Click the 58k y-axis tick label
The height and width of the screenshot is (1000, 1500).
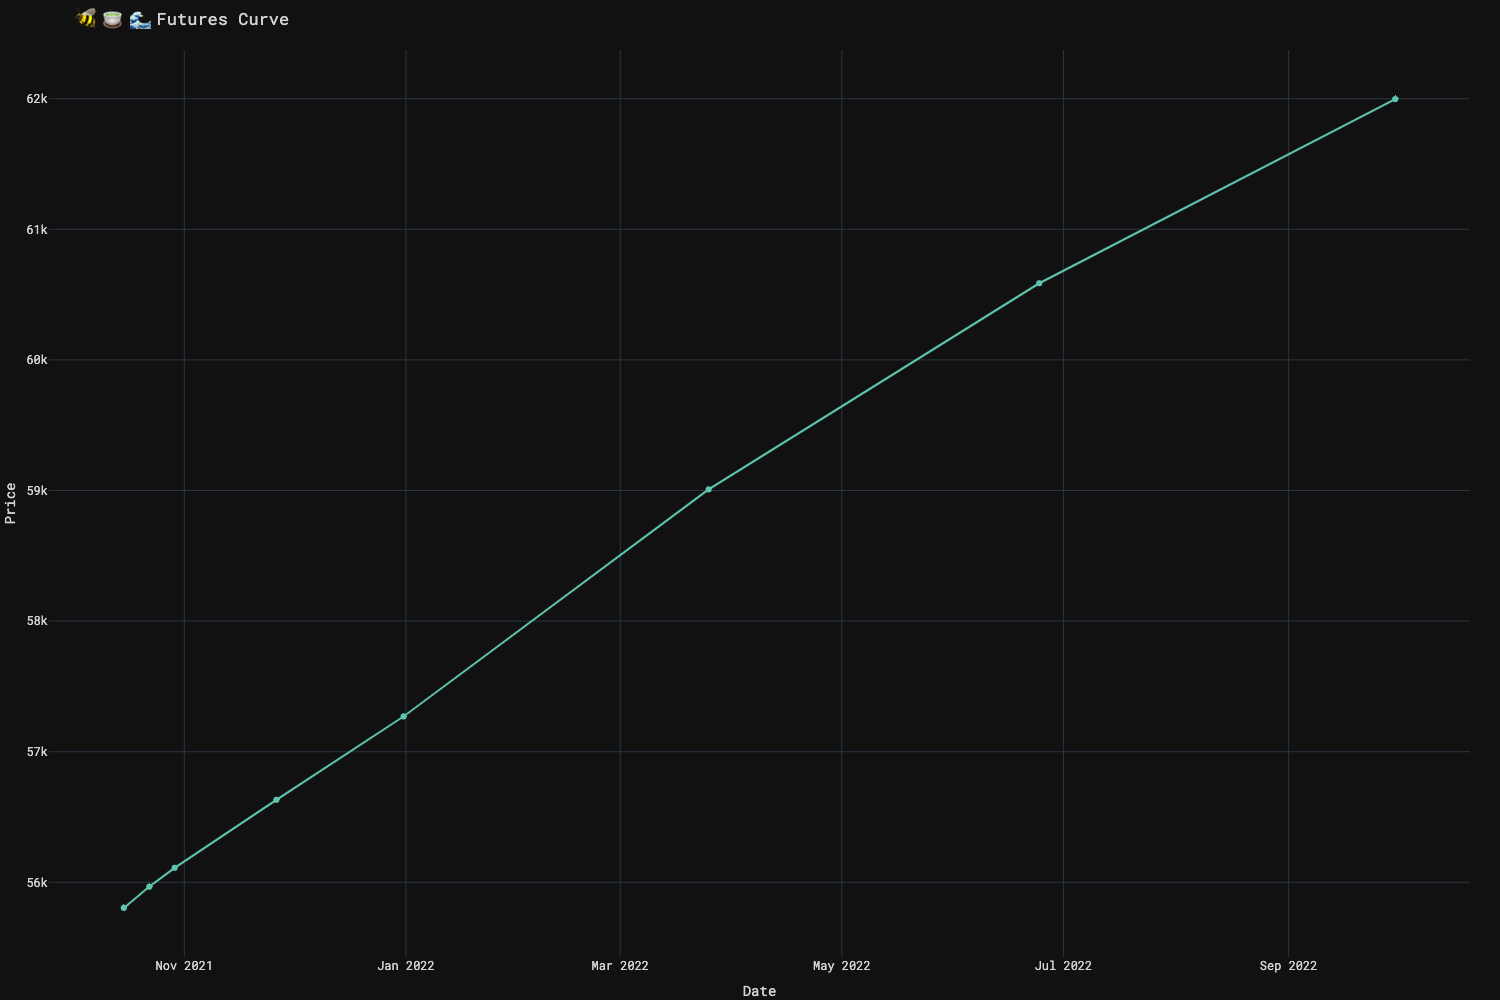pyautogui.click(x=37, y=621)
